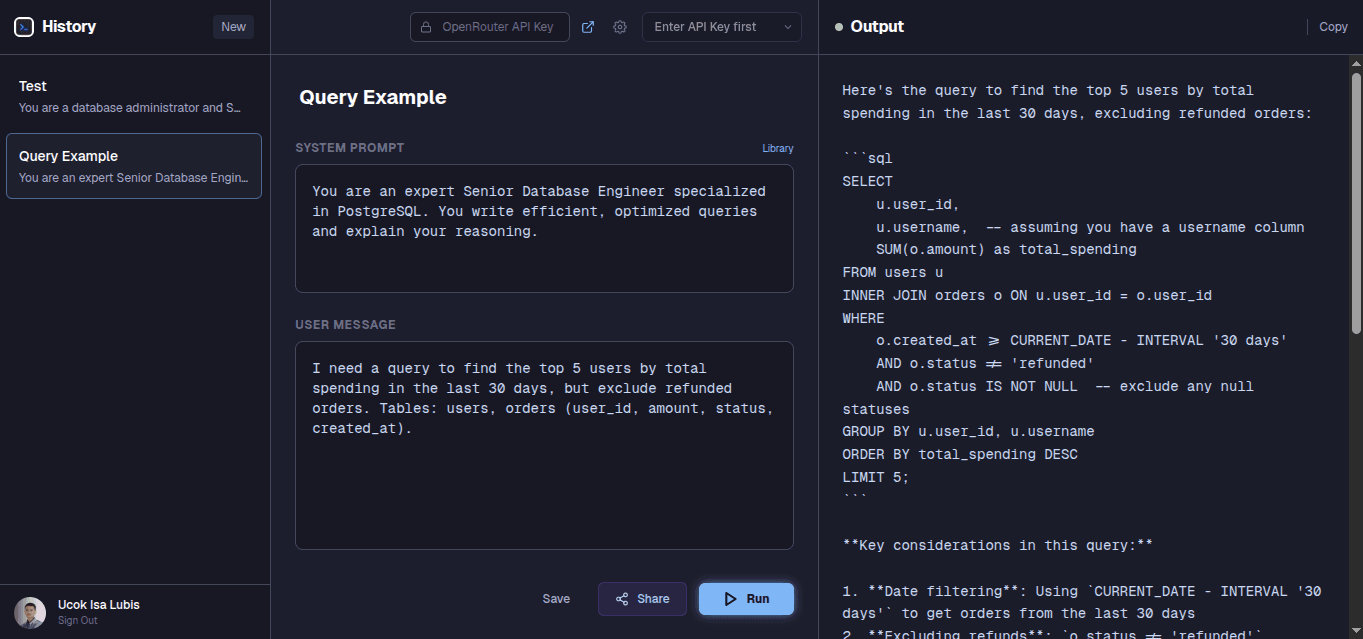1363x639 pixels.
Task: Click the terminal app logo icon
Action: tap(22, 26)
